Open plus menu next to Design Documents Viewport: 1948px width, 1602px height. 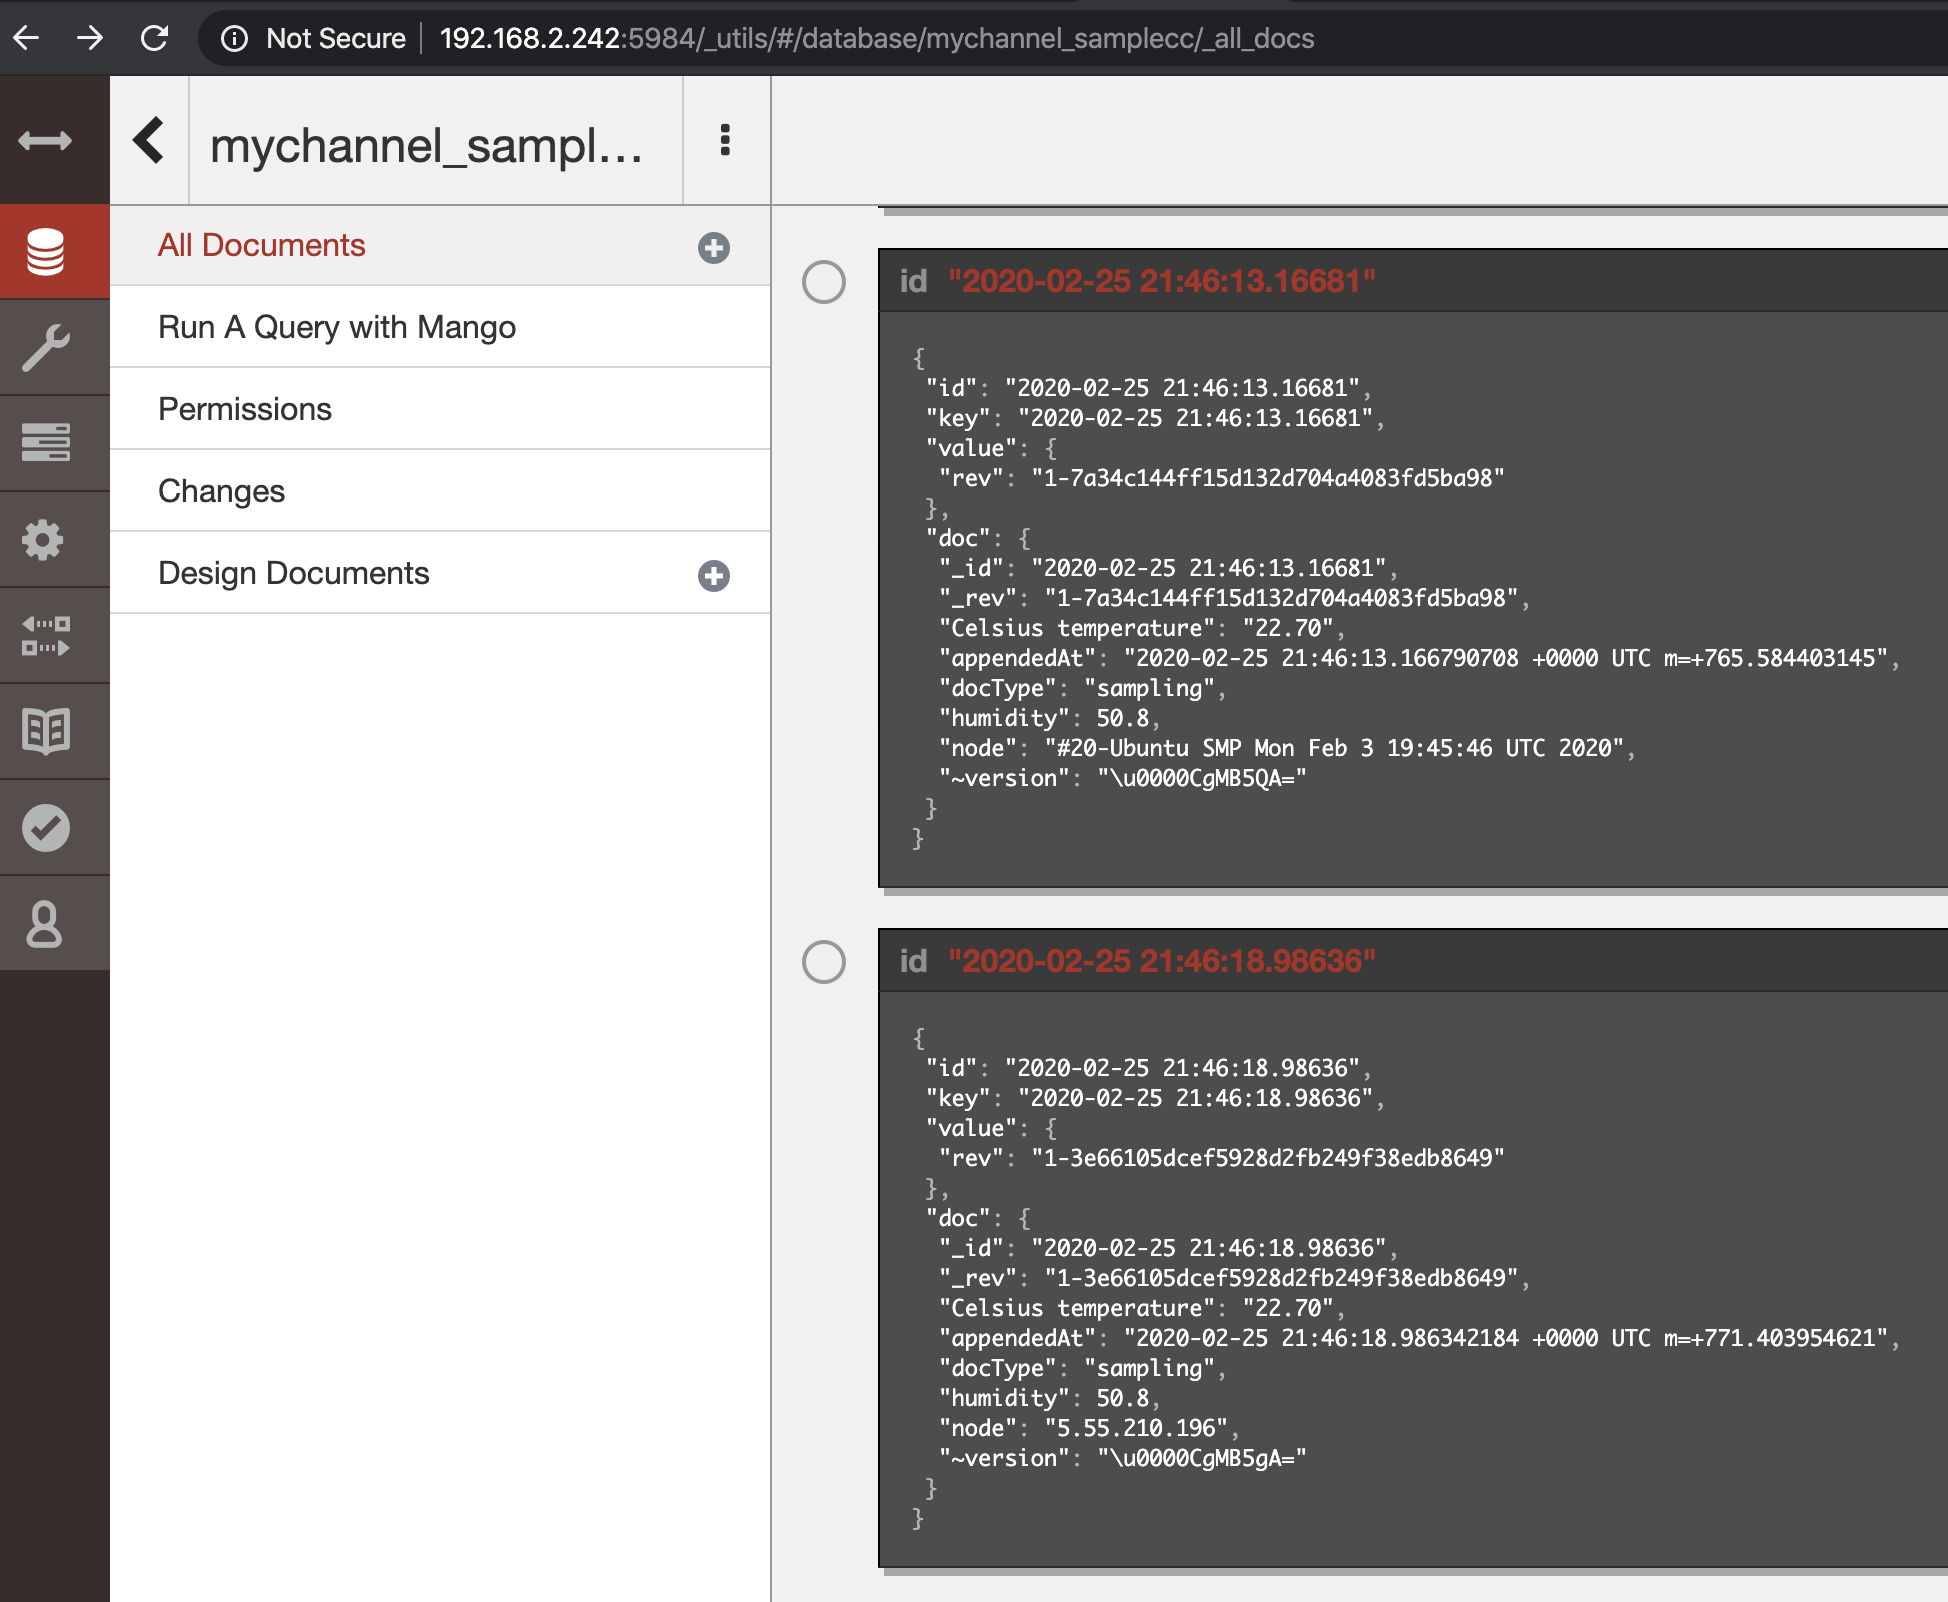click(713, 575)
